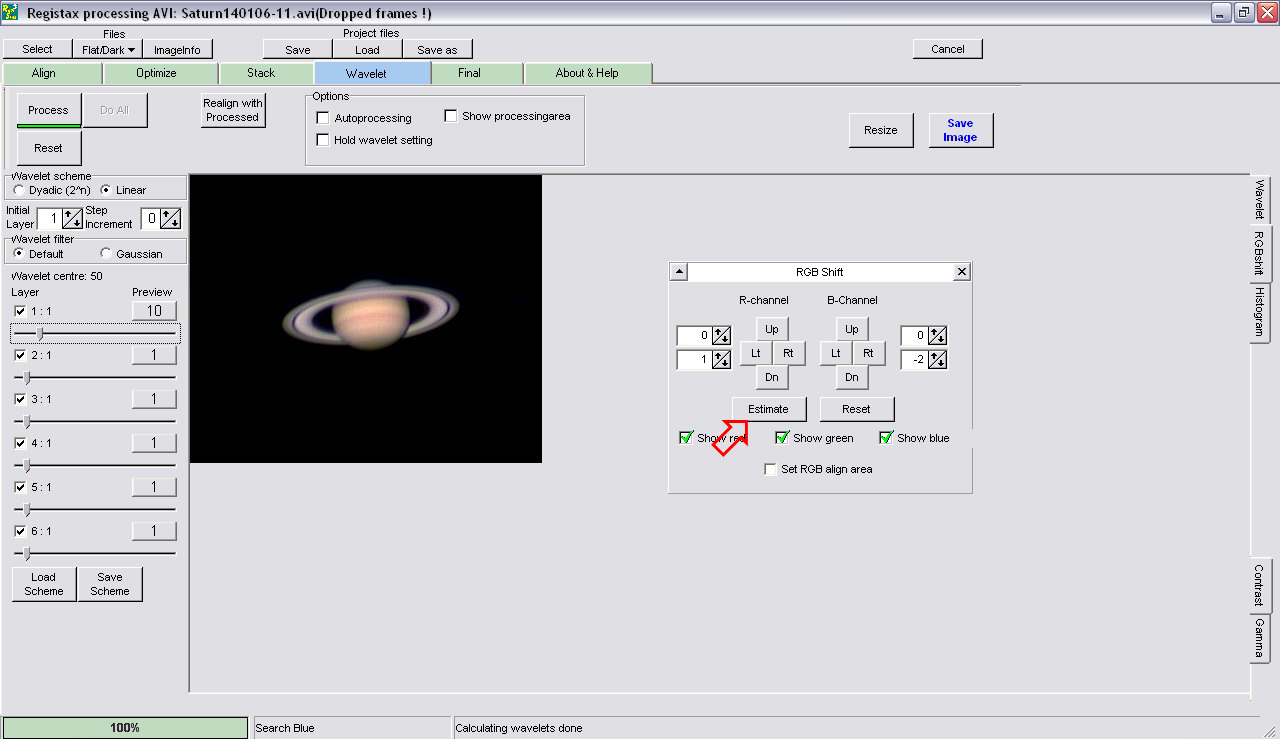Uncheck wavelet layer 4:1
The width and height of the screenshot is (1280, 739).
coord(20,443)
